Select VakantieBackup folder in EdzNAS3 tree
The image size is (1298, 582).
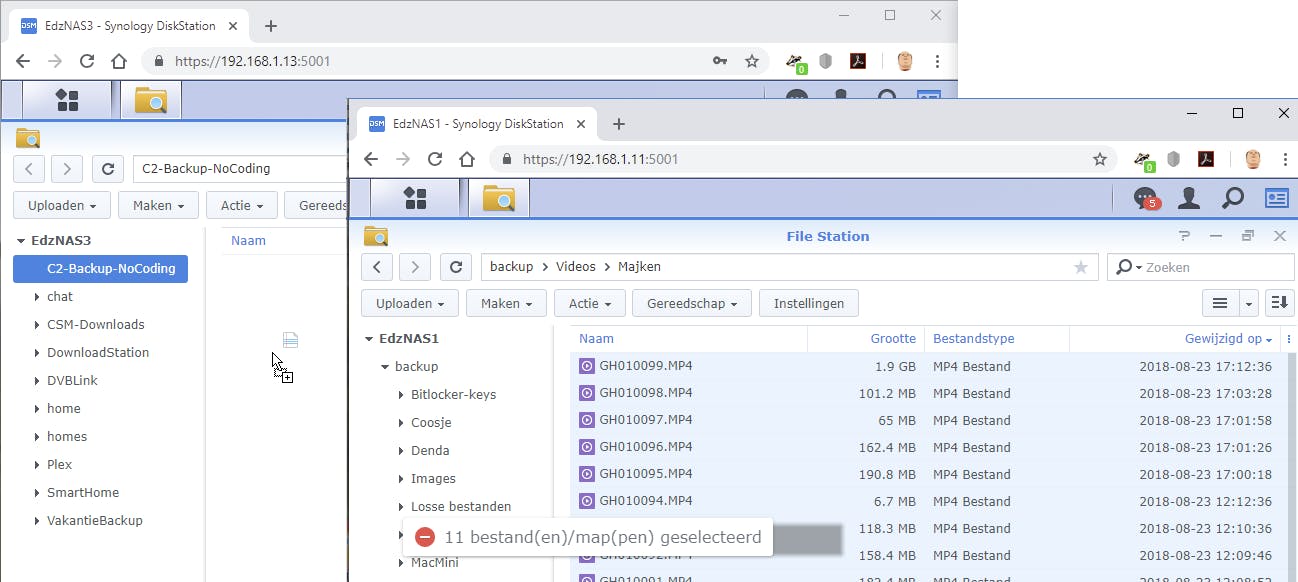95,521
